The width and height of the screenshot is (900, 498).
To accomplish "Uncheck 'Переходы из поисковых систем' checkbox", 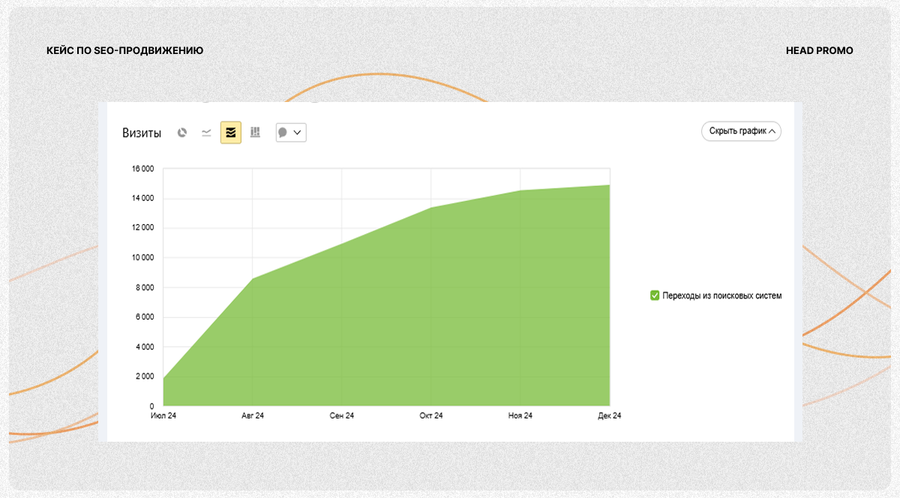I will [x=654, y=295].
